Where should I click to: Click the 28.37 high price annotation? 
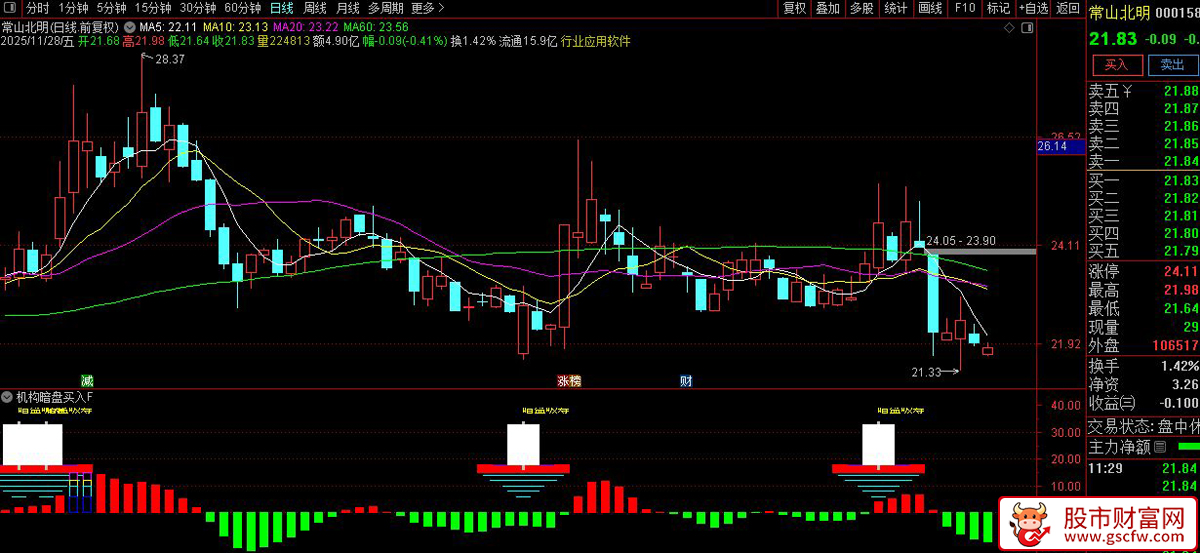[170, 60]
